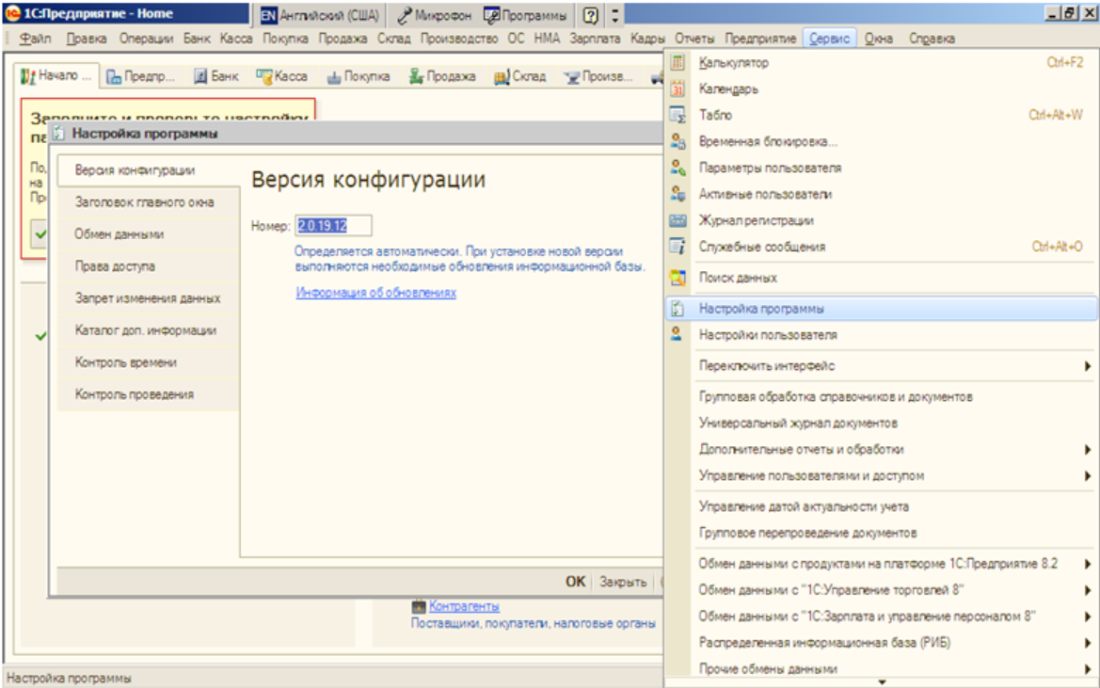Click the Настройка программы menu icon
The width and height of the screenshot is (1100, 688).
pos(678,309)
